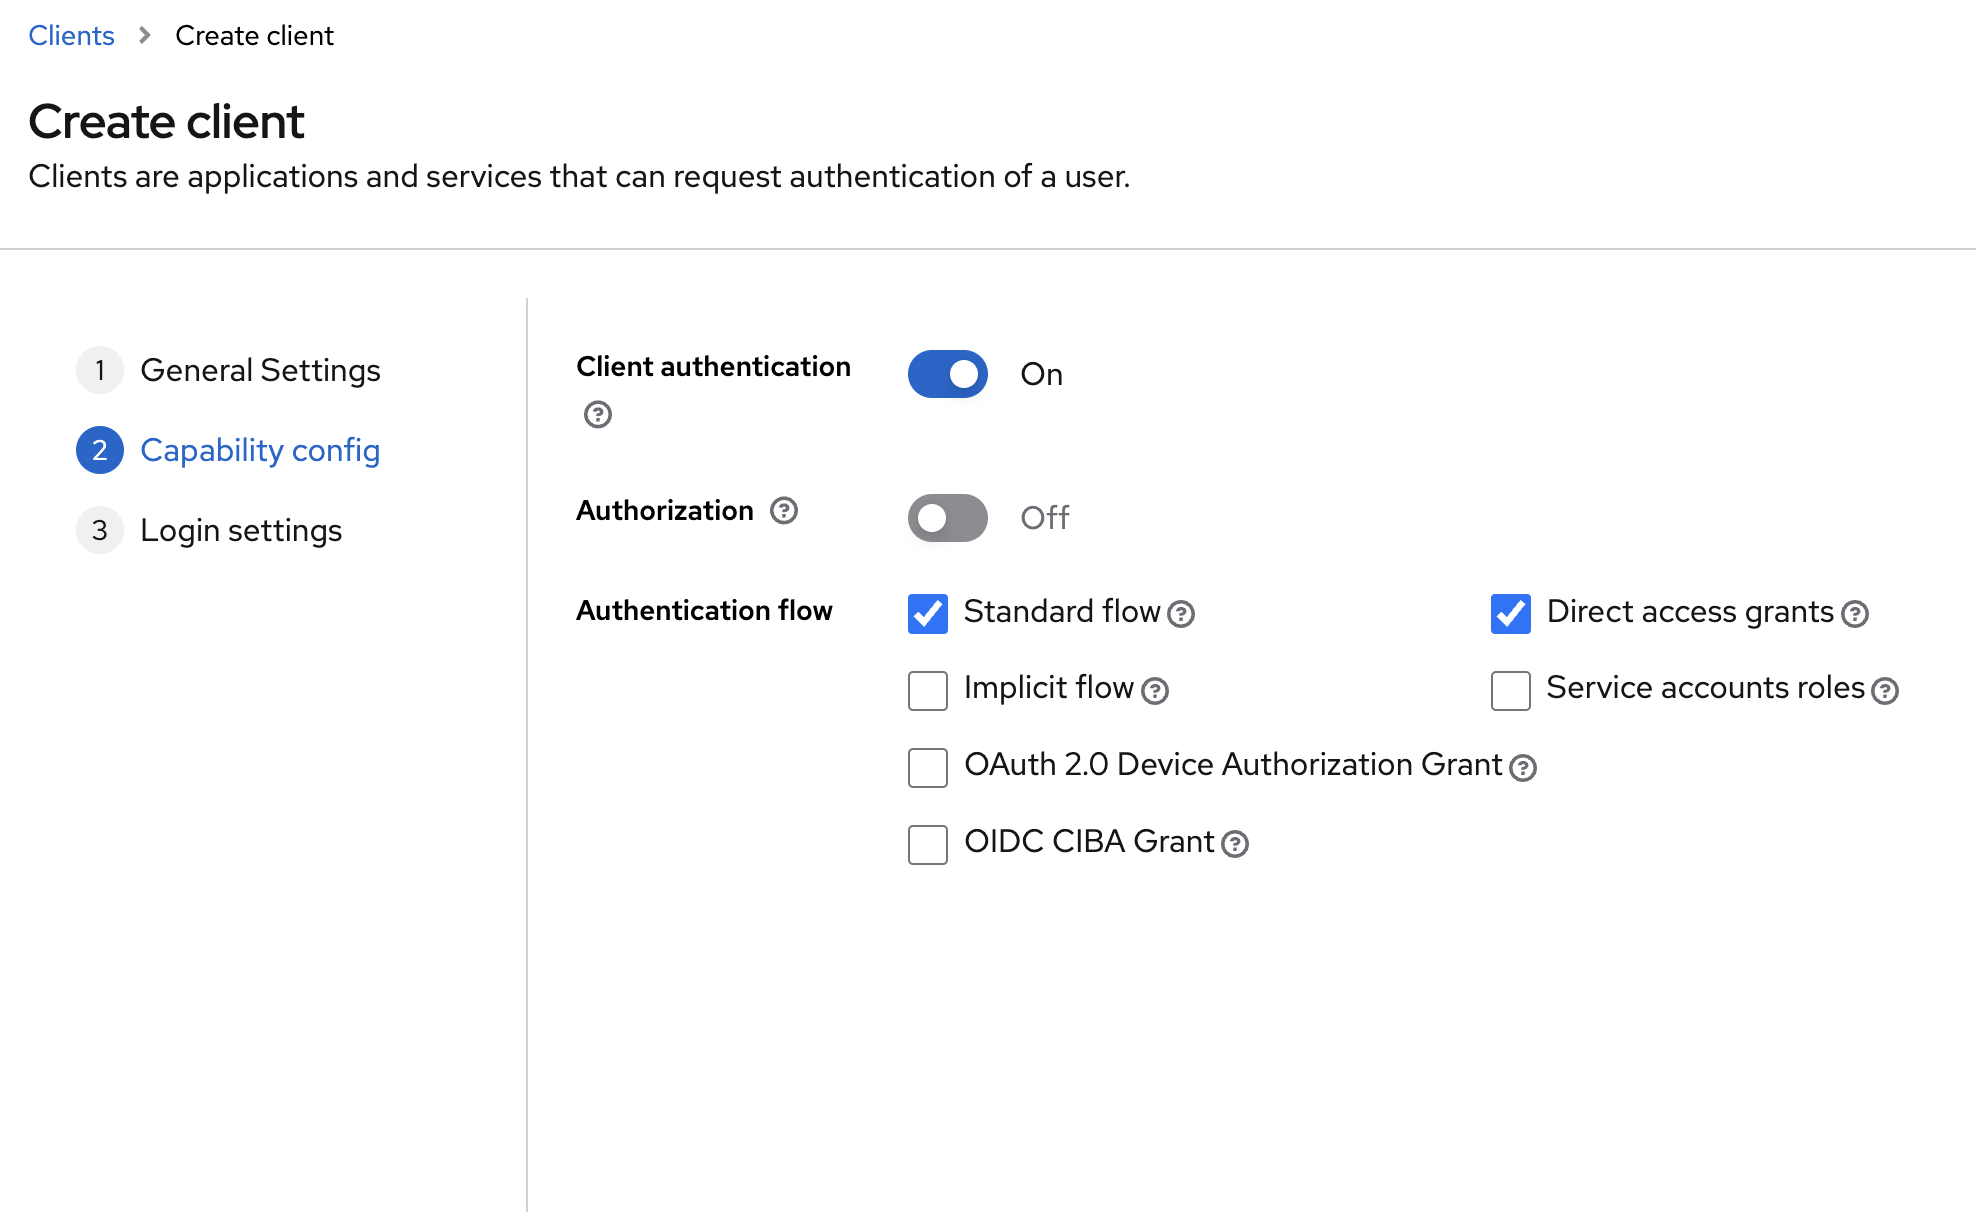1976x1212 pixels.
Task: Check Service accounts roles box
Action: click(x=1510, y=691)
